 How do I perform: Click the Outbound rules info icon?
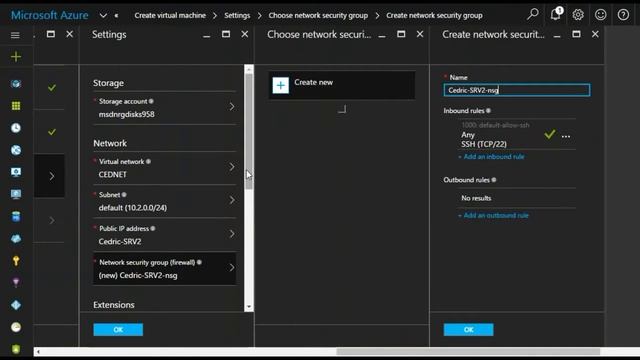coord(494,180)
